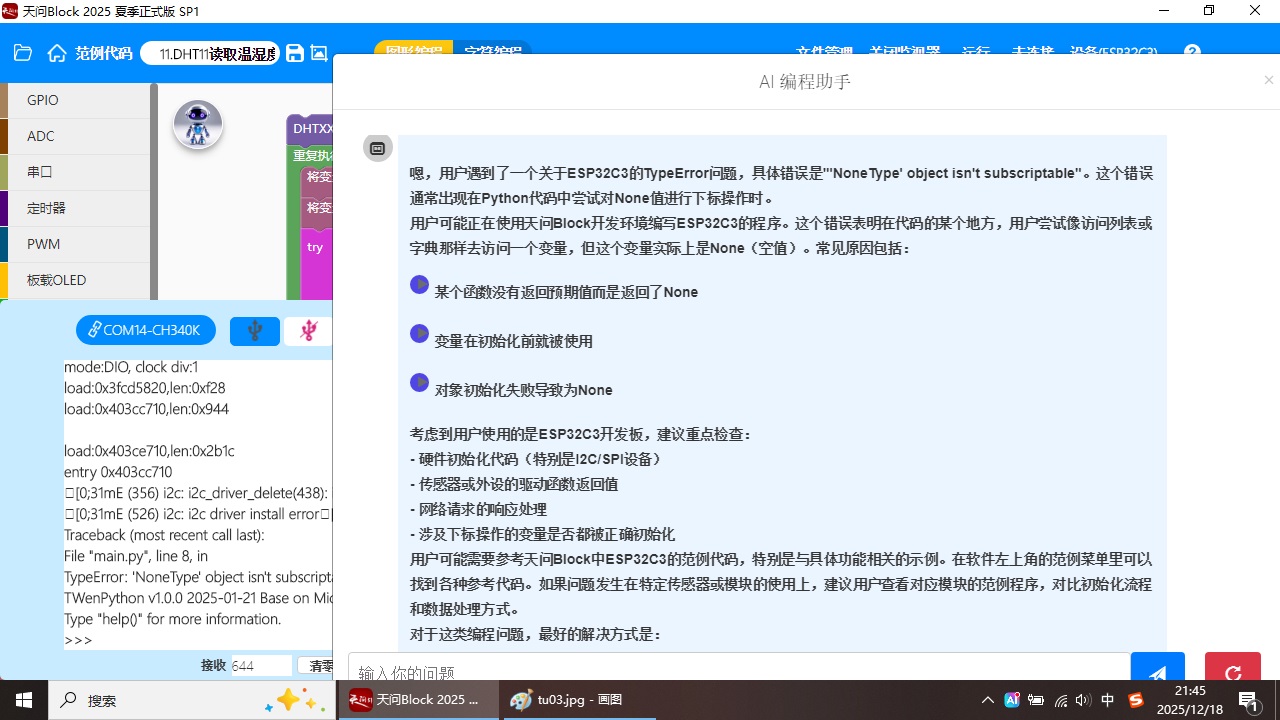Click serial line 'File "main.py", line 8, in'
Image resolution: width=1280 pixels, height=720 pixels.
[136, 556]
